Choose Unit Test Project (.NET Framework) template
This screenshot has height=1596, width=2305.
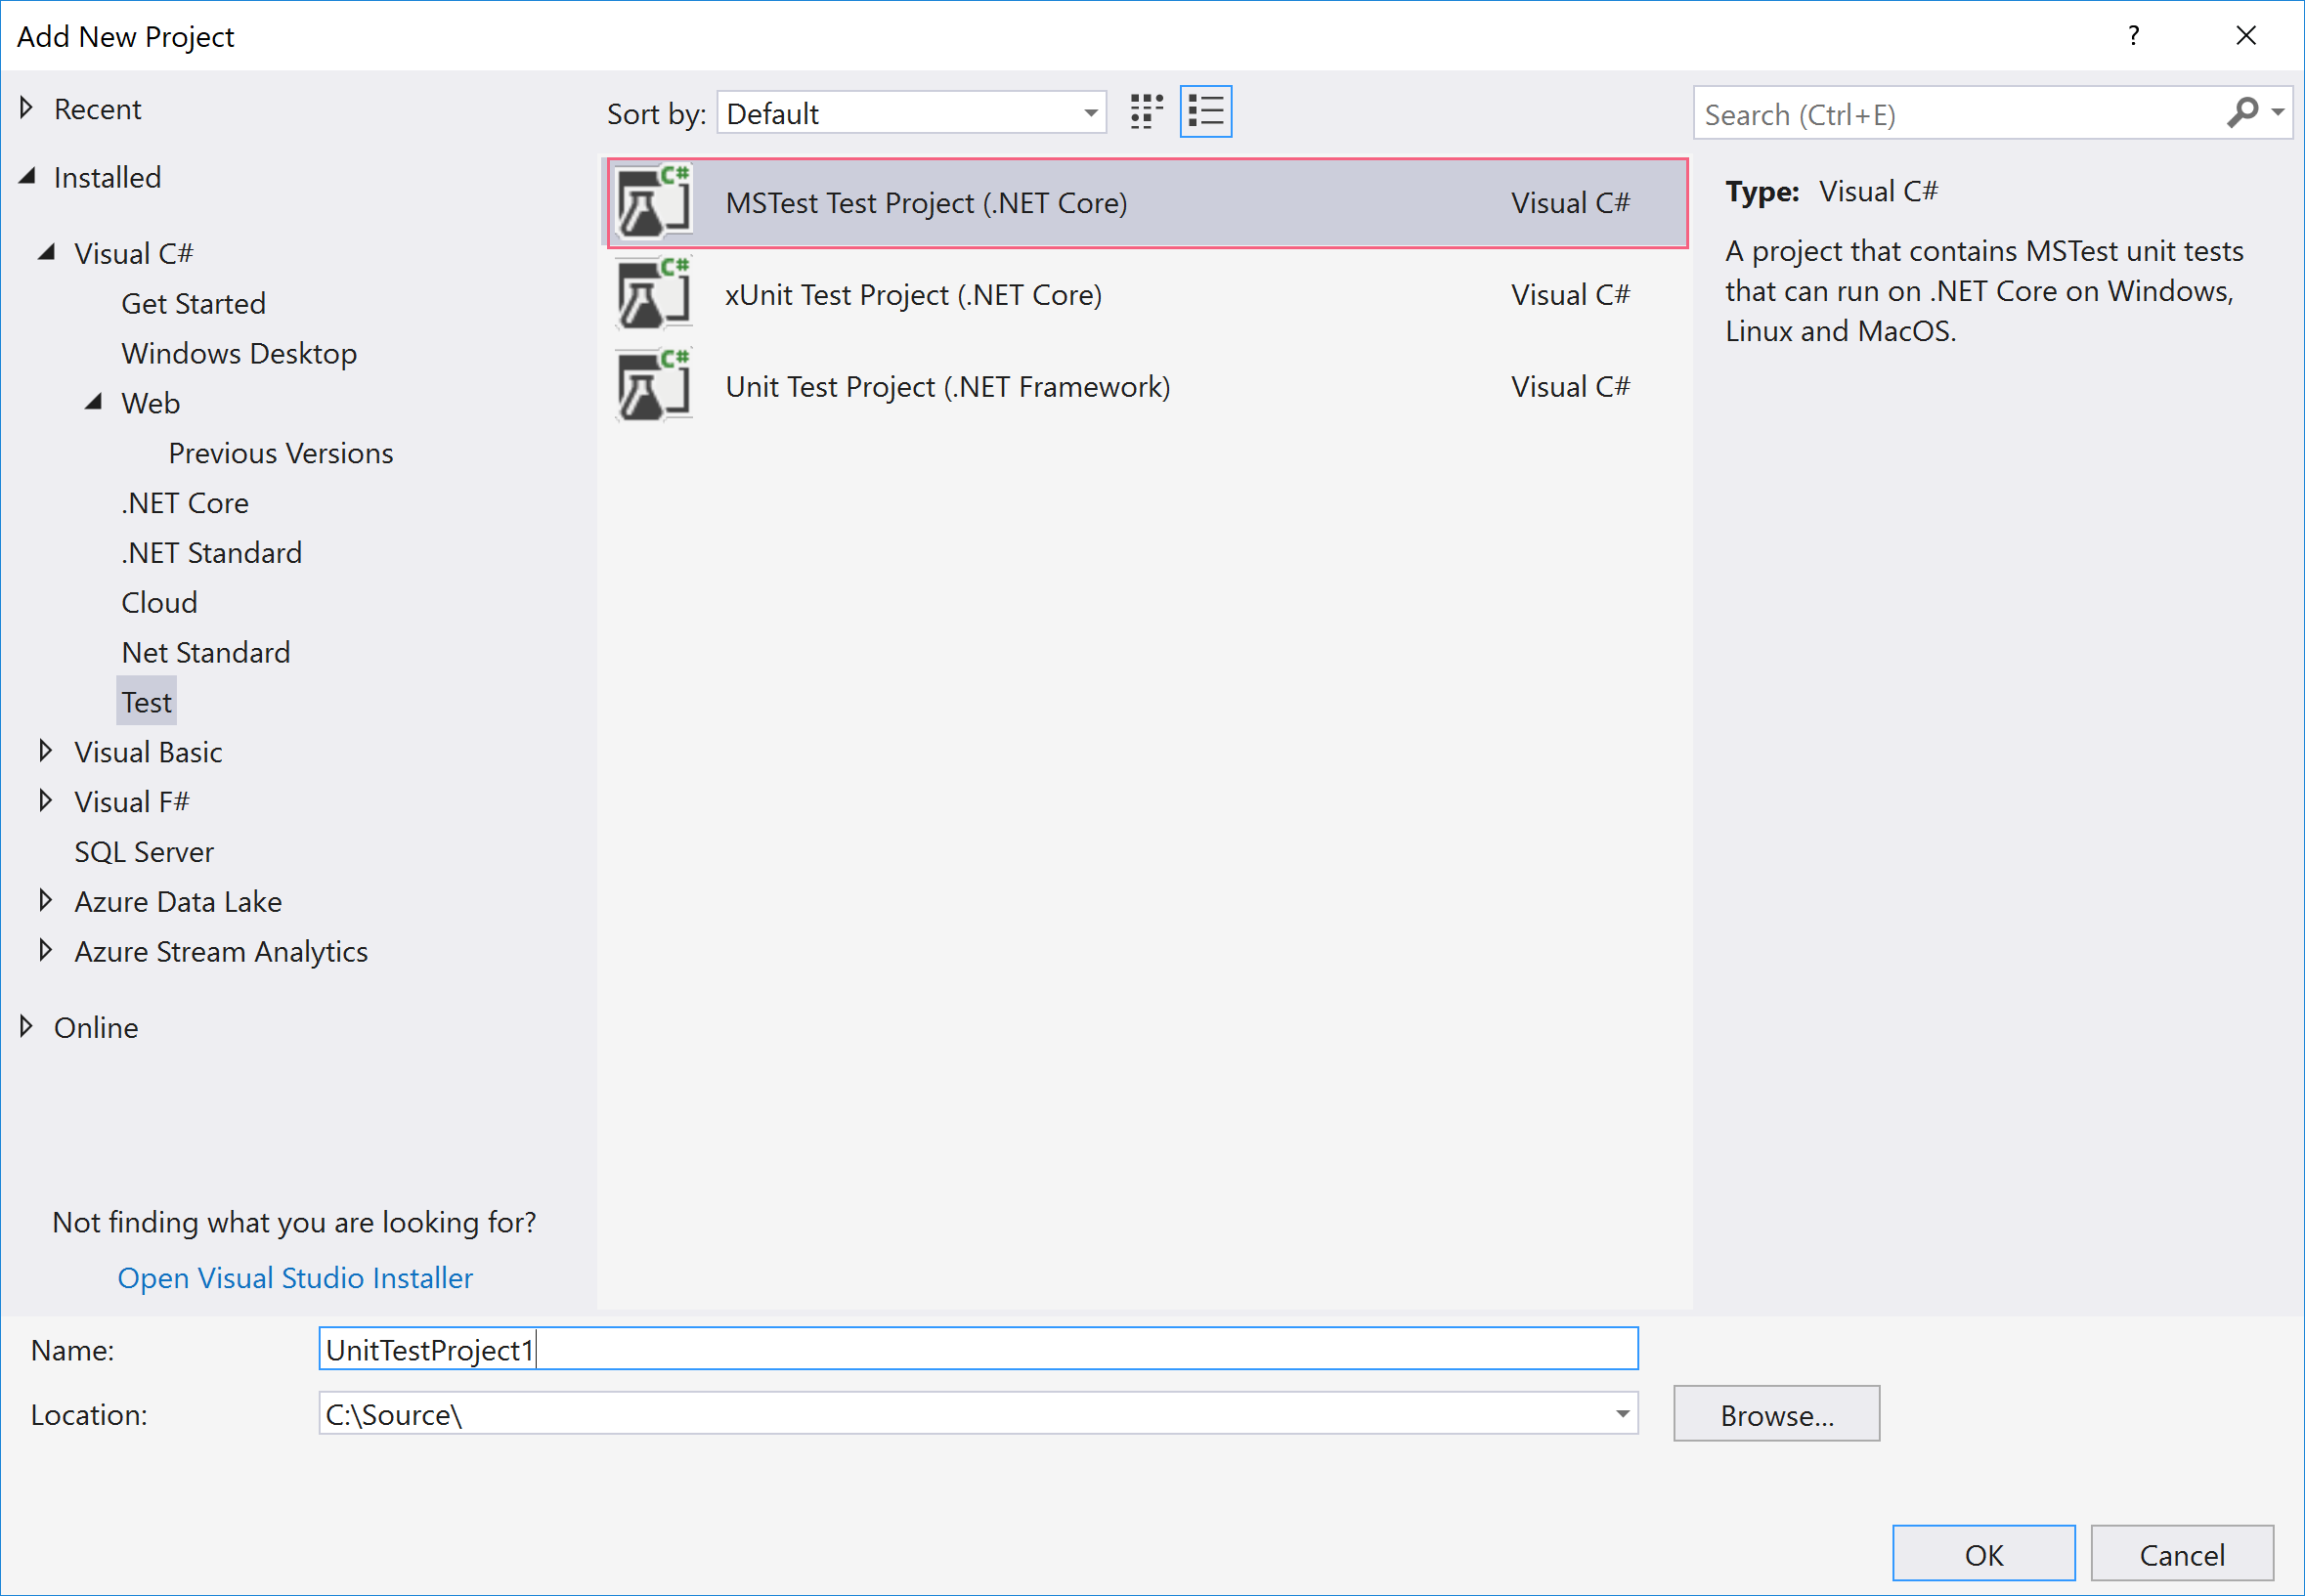[x=1148, y=387]
